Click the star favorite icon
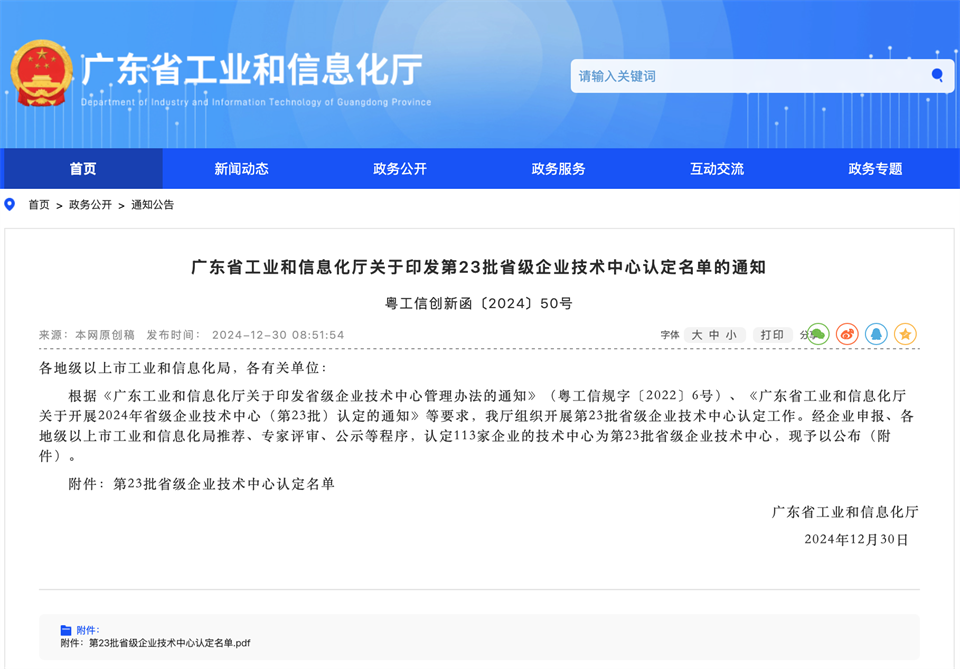The height and width of the screenshot is (669, 960). [x=905, y=334]
